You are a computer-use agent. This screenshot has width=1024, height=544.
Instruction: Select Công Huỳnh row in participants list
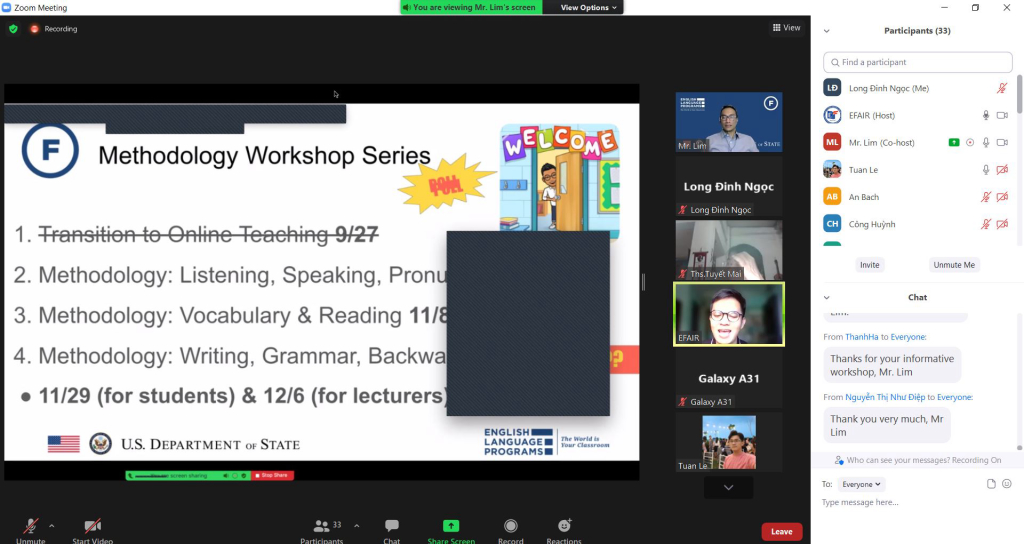tap(916, 224)
